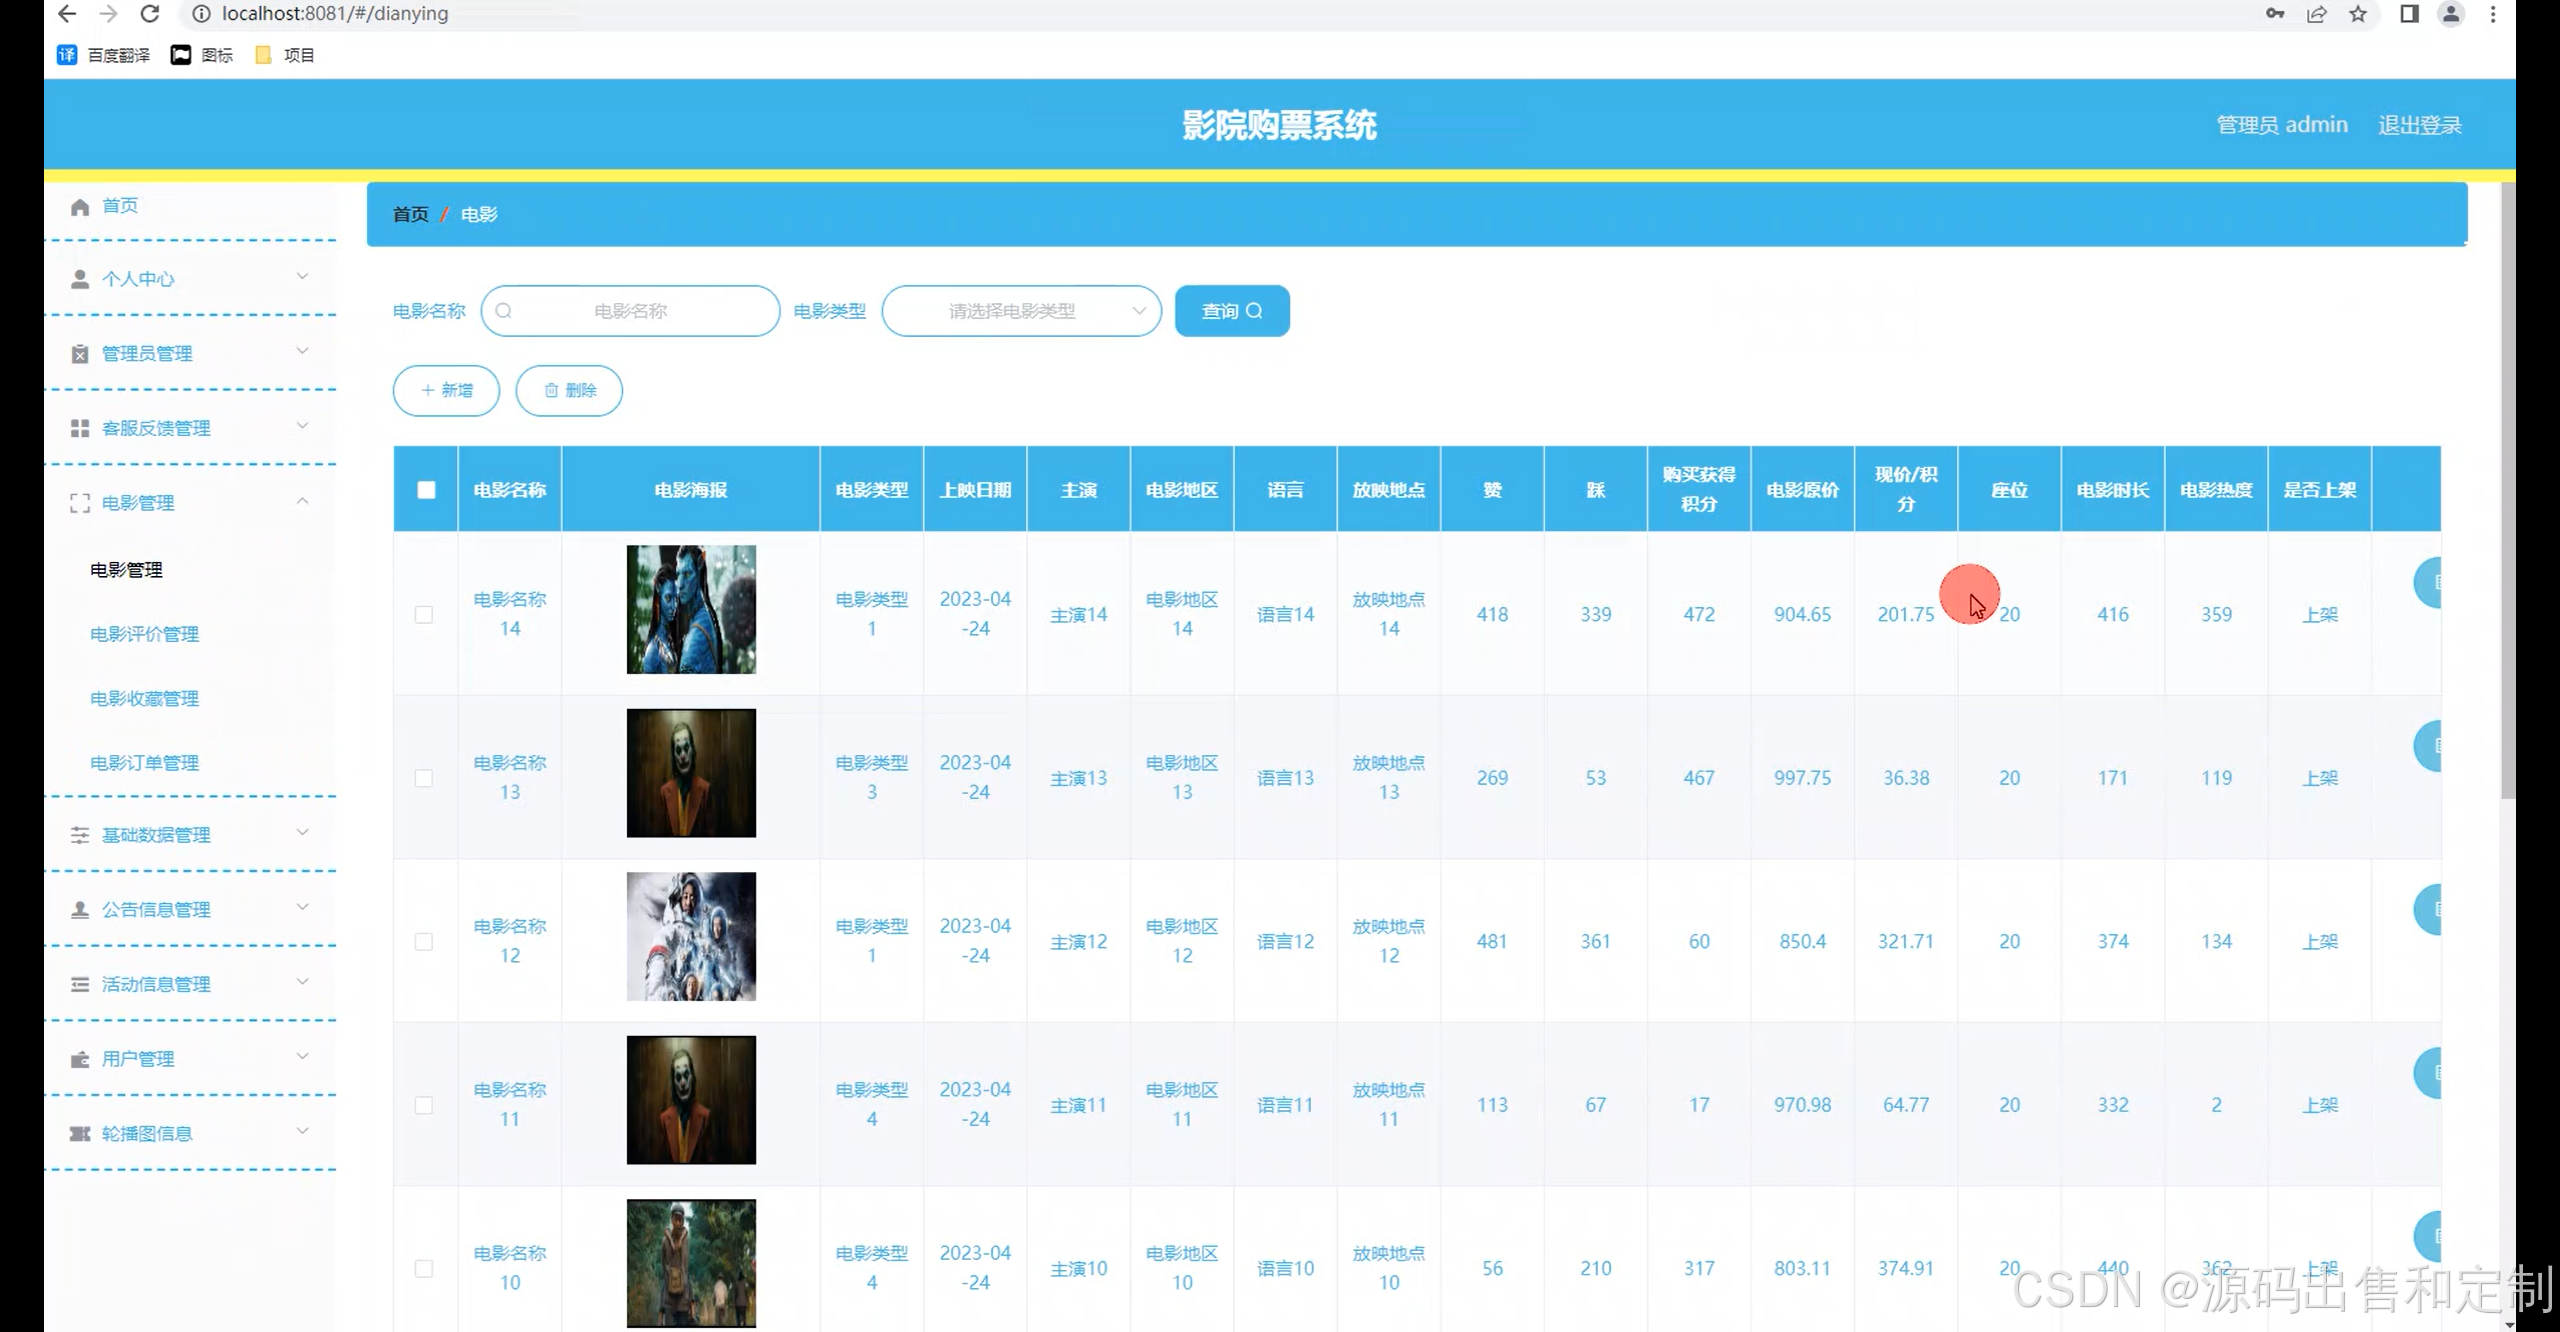
Task: Click the Avatar movie poster thumbnail
Action: [x=691, y=609]
